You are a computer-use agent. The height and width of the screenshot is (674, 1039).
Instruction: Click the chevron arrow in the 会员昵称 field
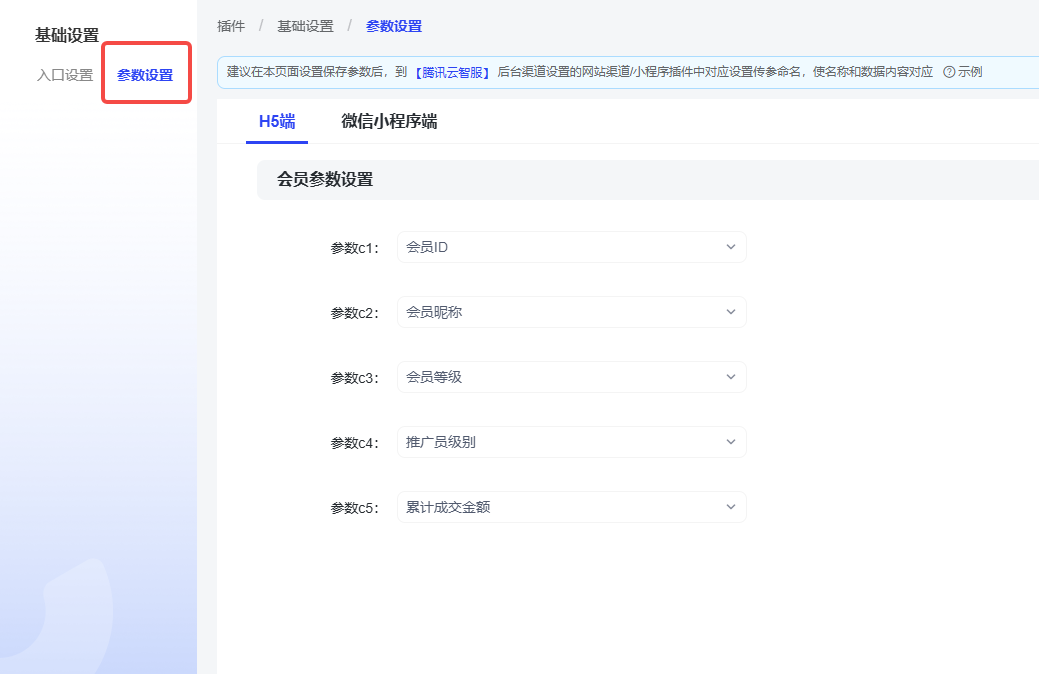(x=730, y=312)
